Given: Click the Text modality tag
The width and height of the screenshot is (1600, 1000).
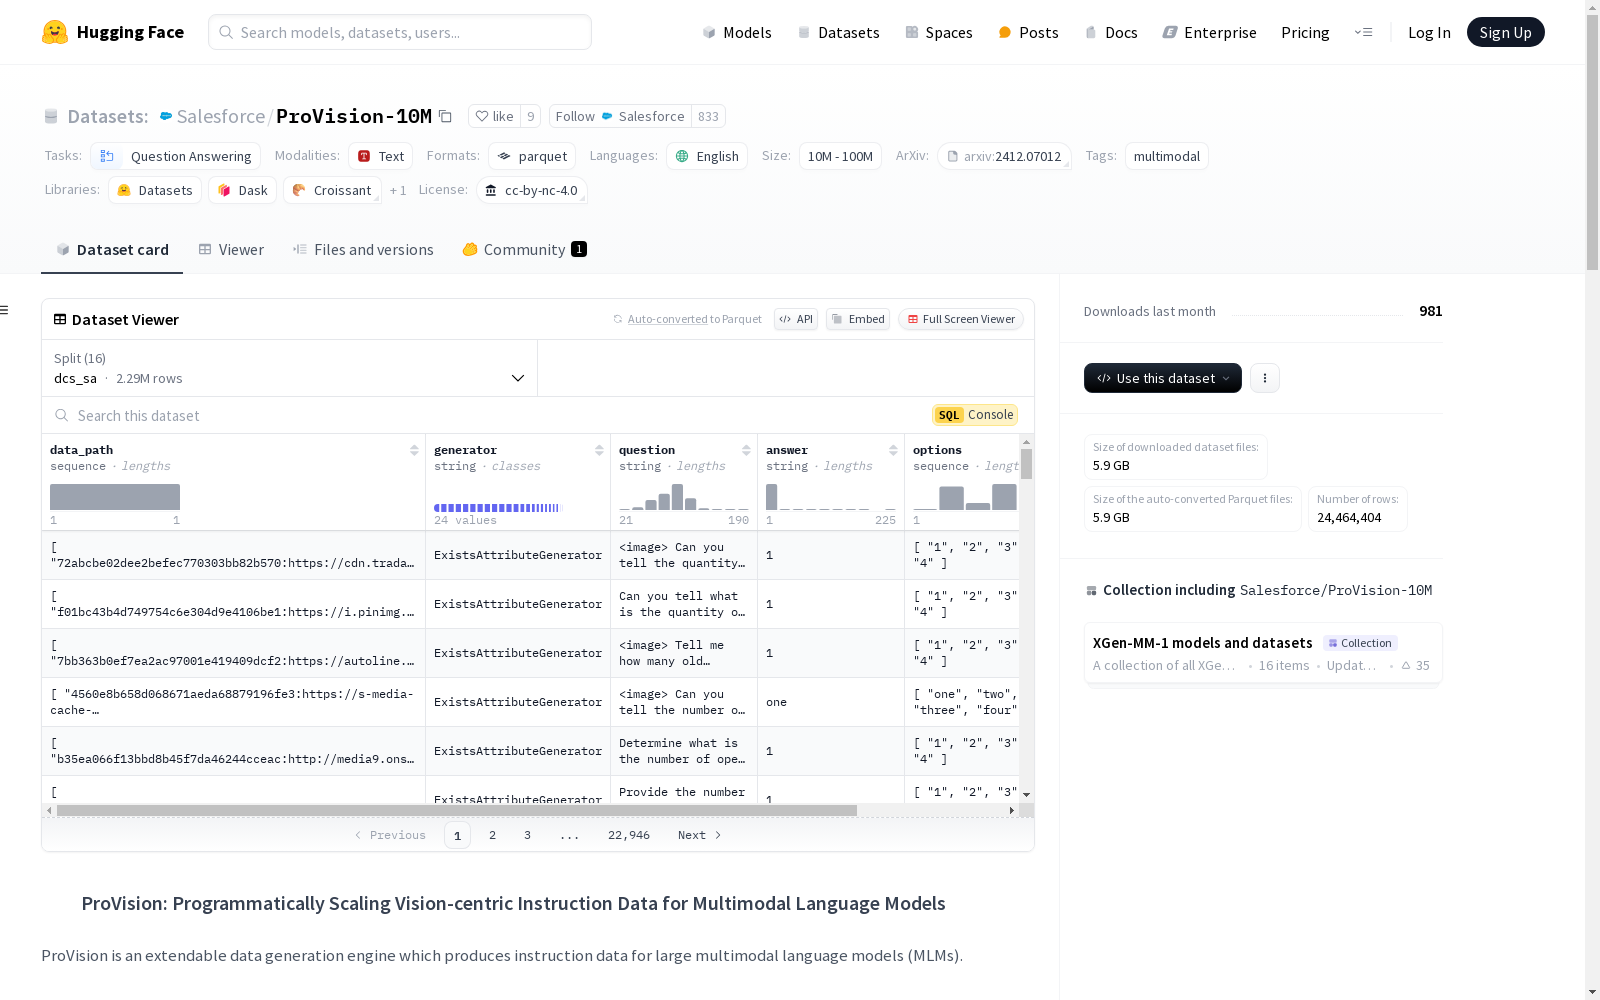Looking at the screenshot, I should pyautogui.click(x=380, y=156).
